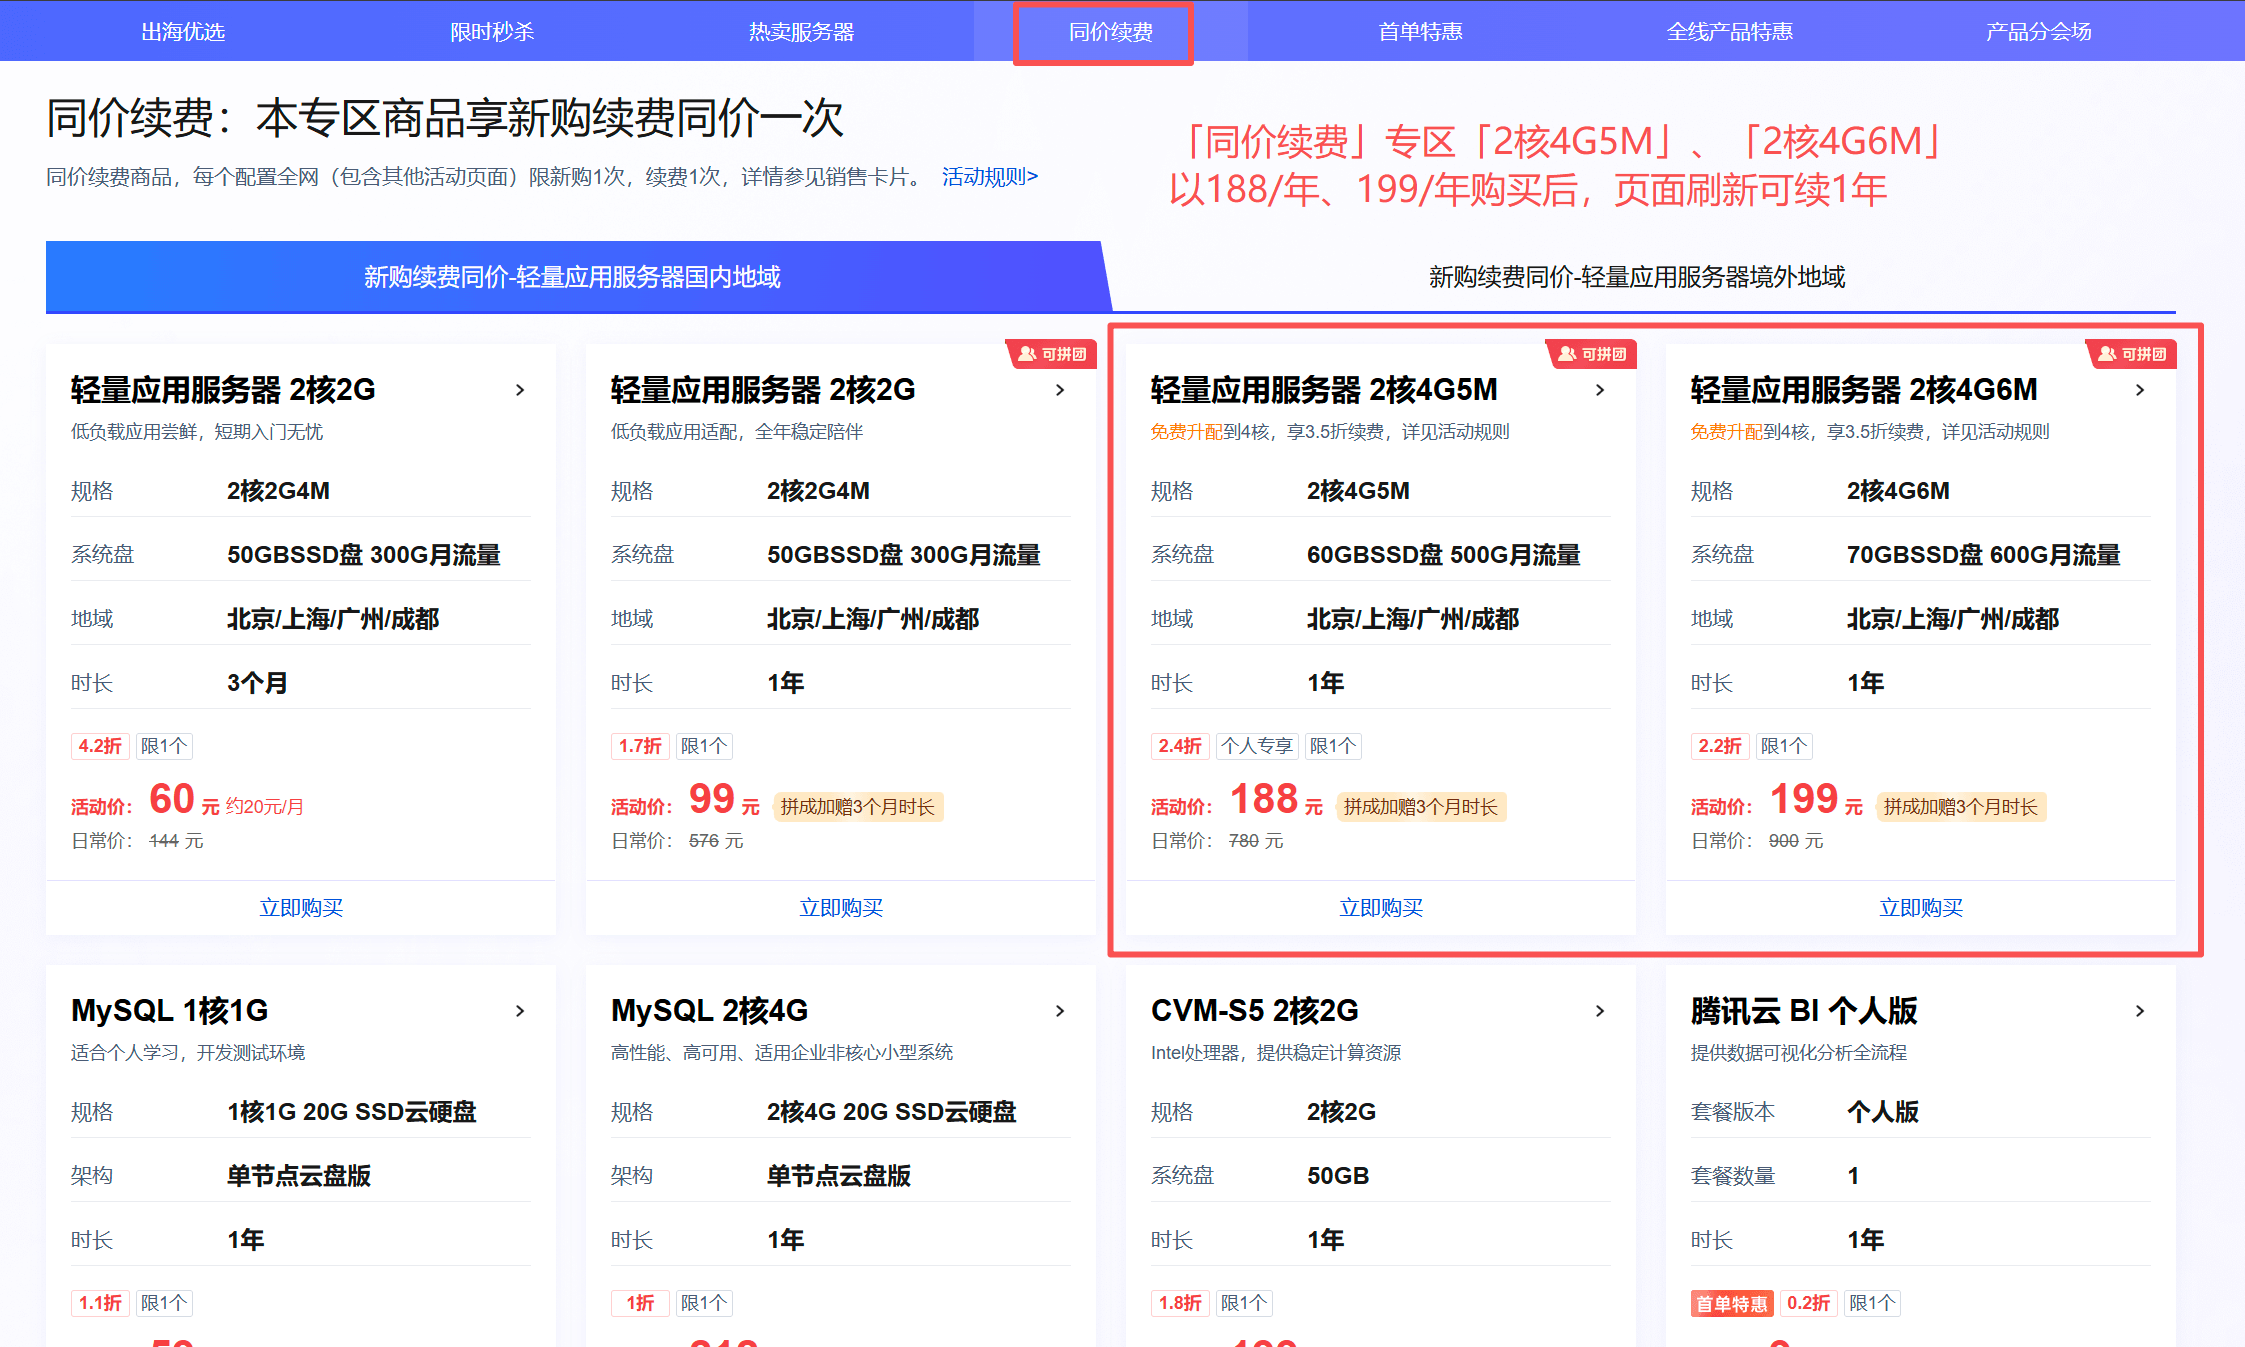Click 可拼团 badge on 99元 card
2245x1347 pixels.
[x=1051, y=354]
